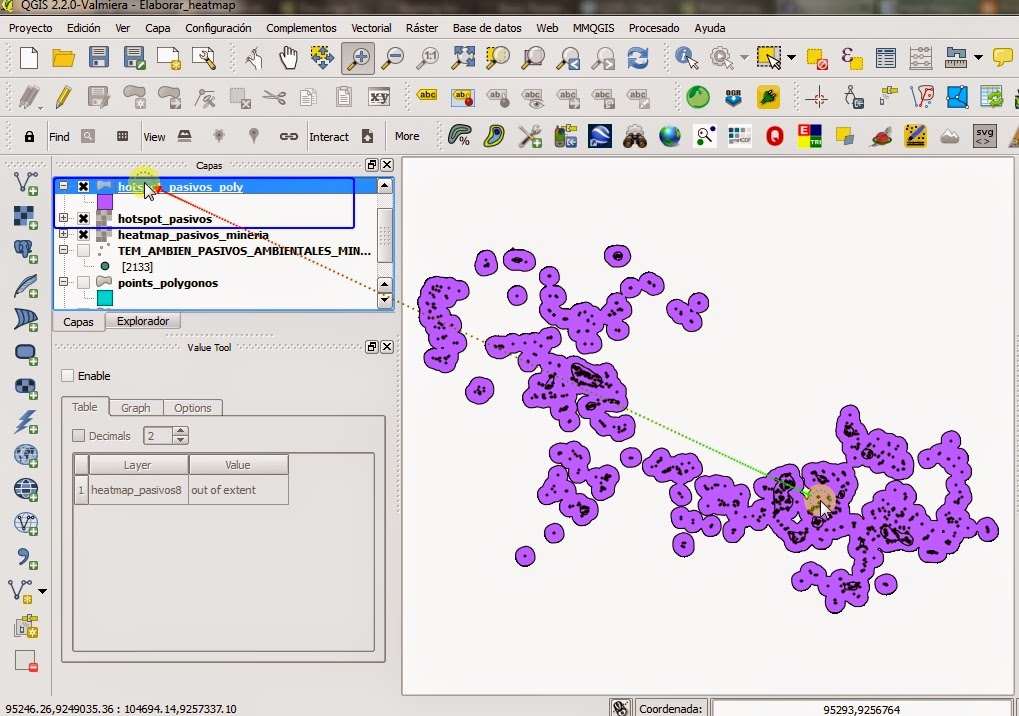
Task: Click the Capas panel scrollbar down arrow
Action: pos(385,300)
